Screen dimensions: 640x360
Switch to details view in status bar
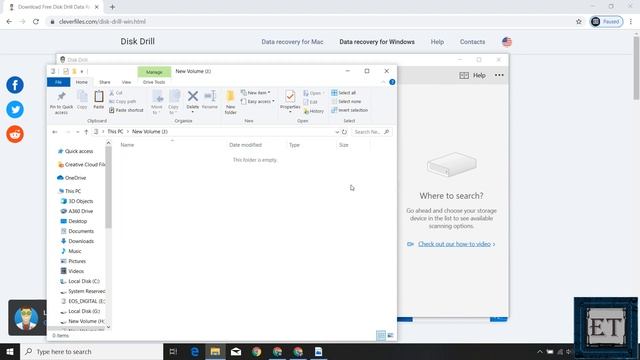tap(381, 336)
